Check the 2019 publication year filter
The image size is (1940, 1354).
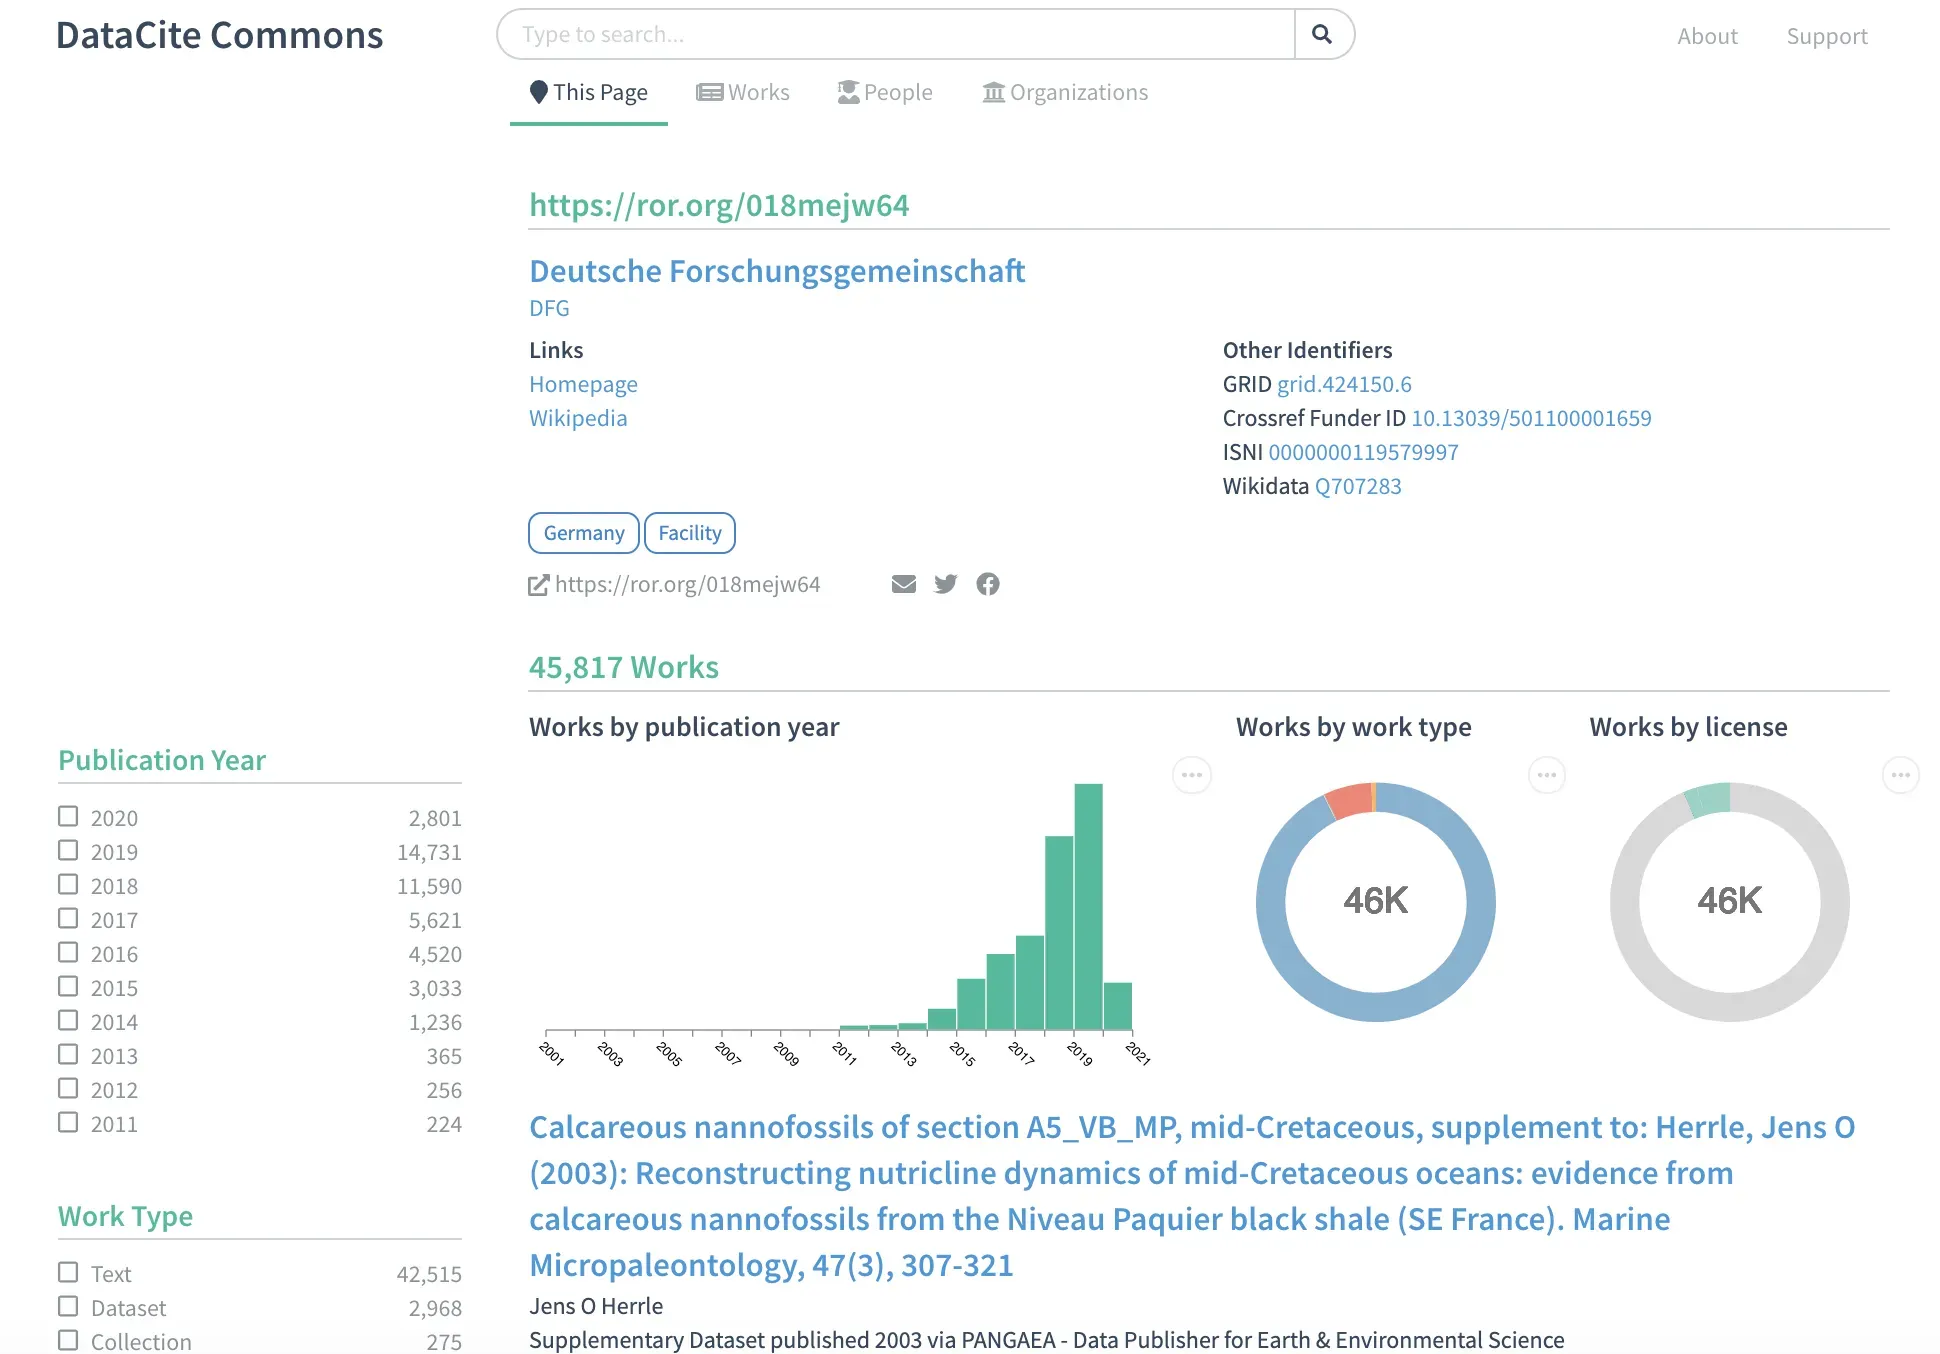tap(68, 851)
